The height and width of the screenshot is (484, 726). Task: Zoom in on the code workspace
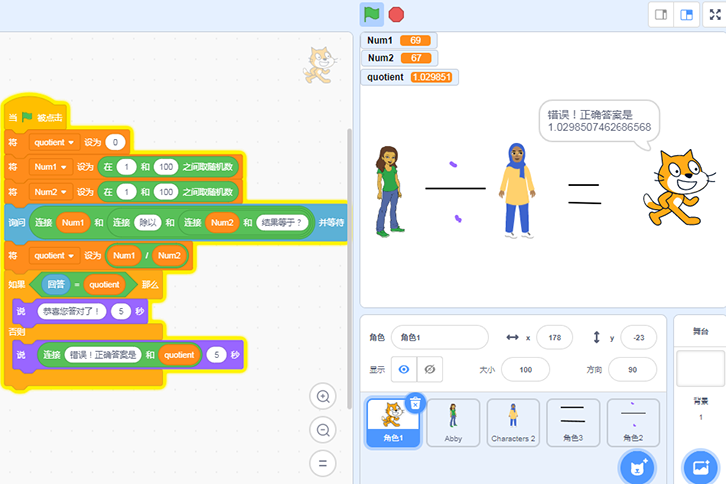[x=322, y=396]
